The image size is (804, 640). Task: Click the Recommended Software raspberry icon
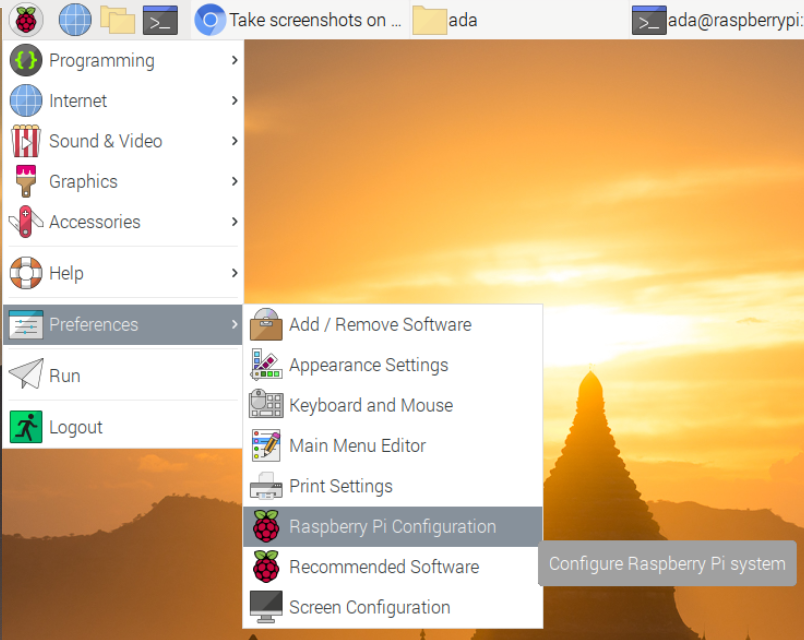coord(266,567)
